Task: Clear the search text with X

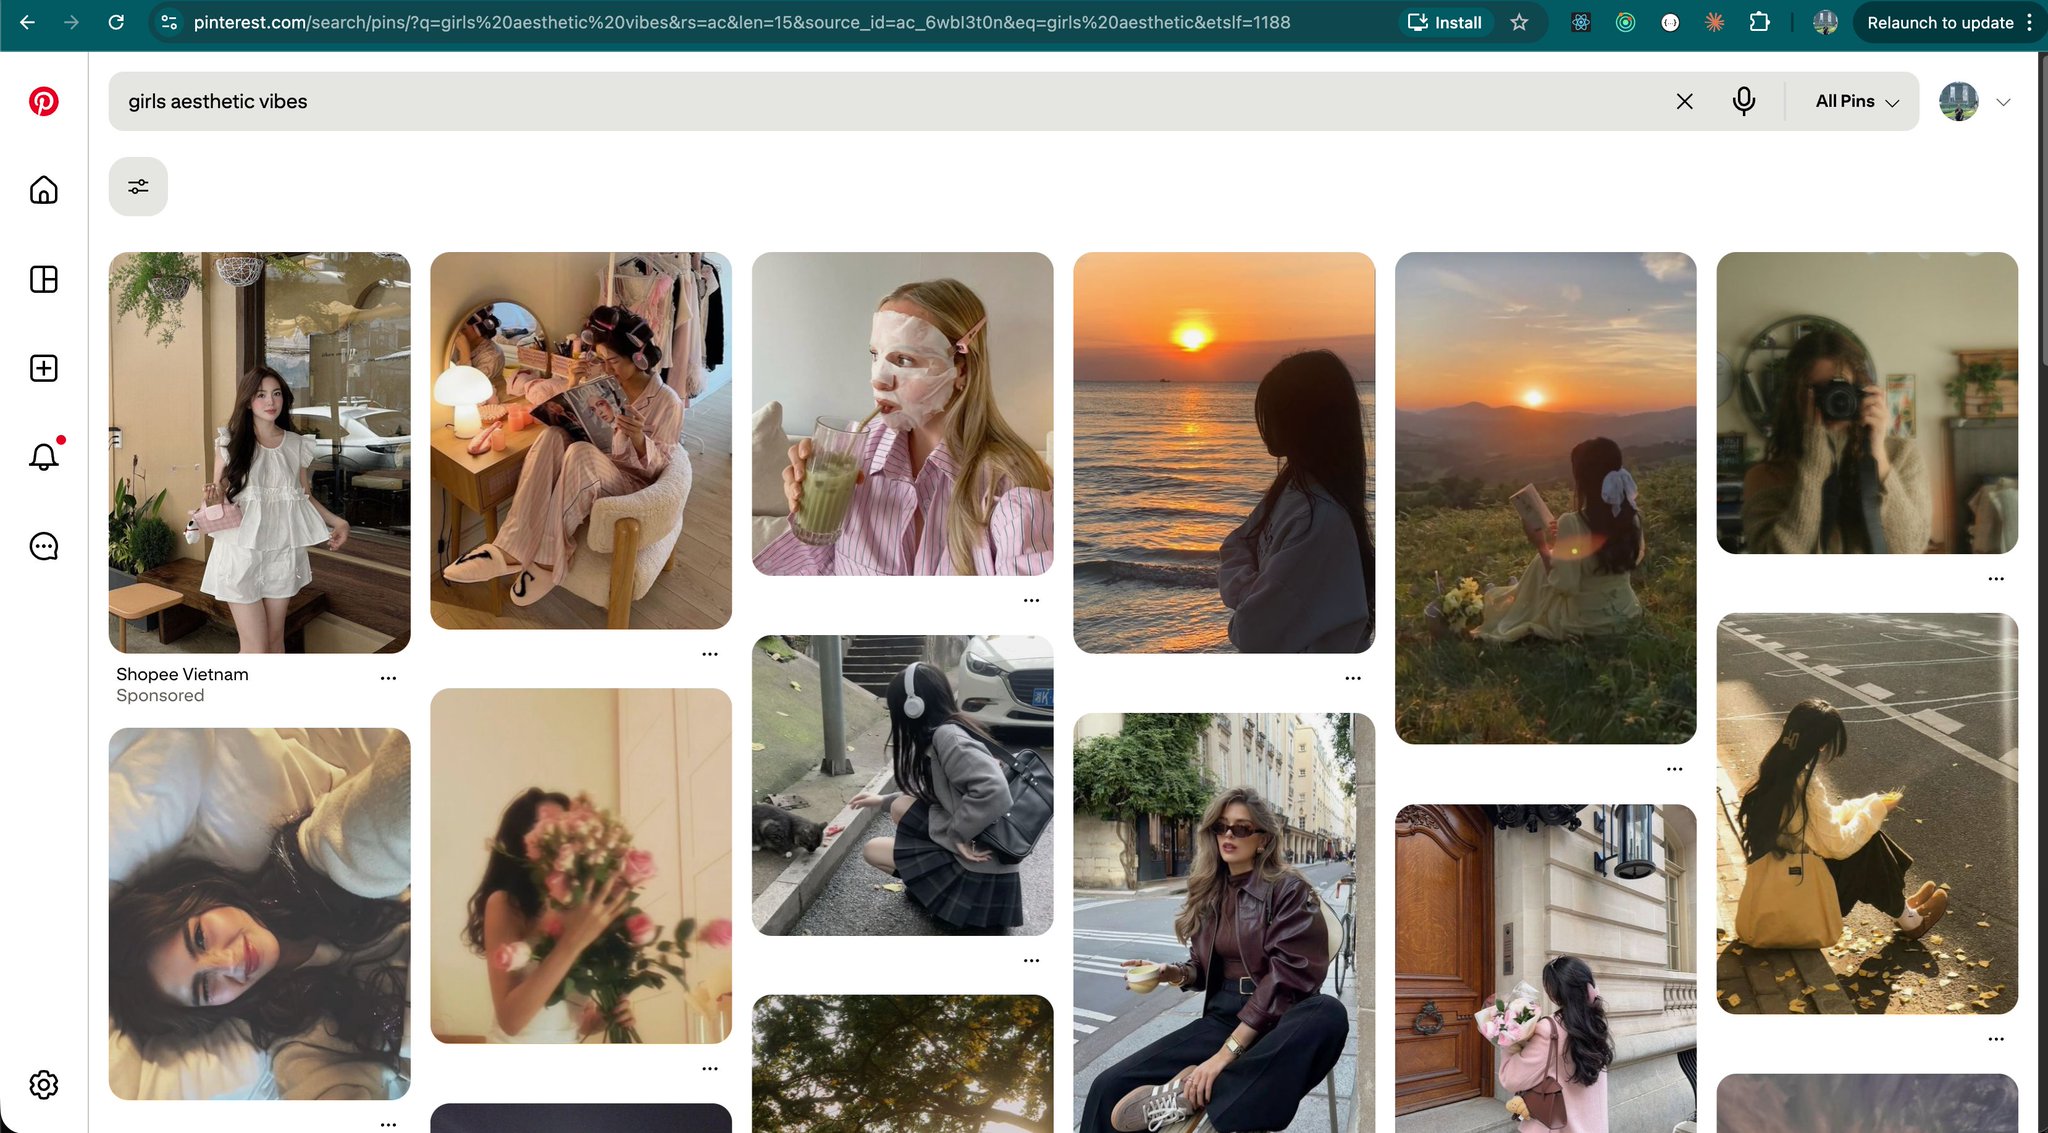Action: (1684, 101)
